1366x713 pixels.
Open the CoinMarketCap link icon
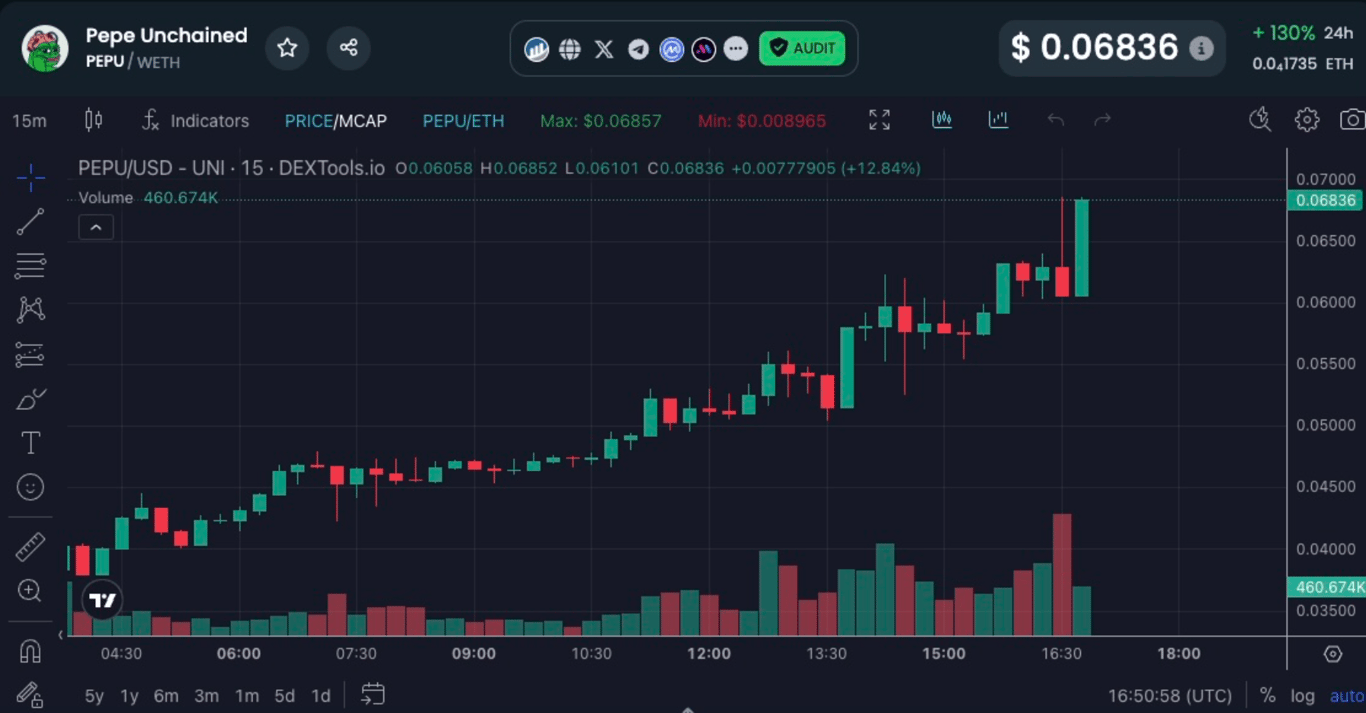tap(671, 49)
